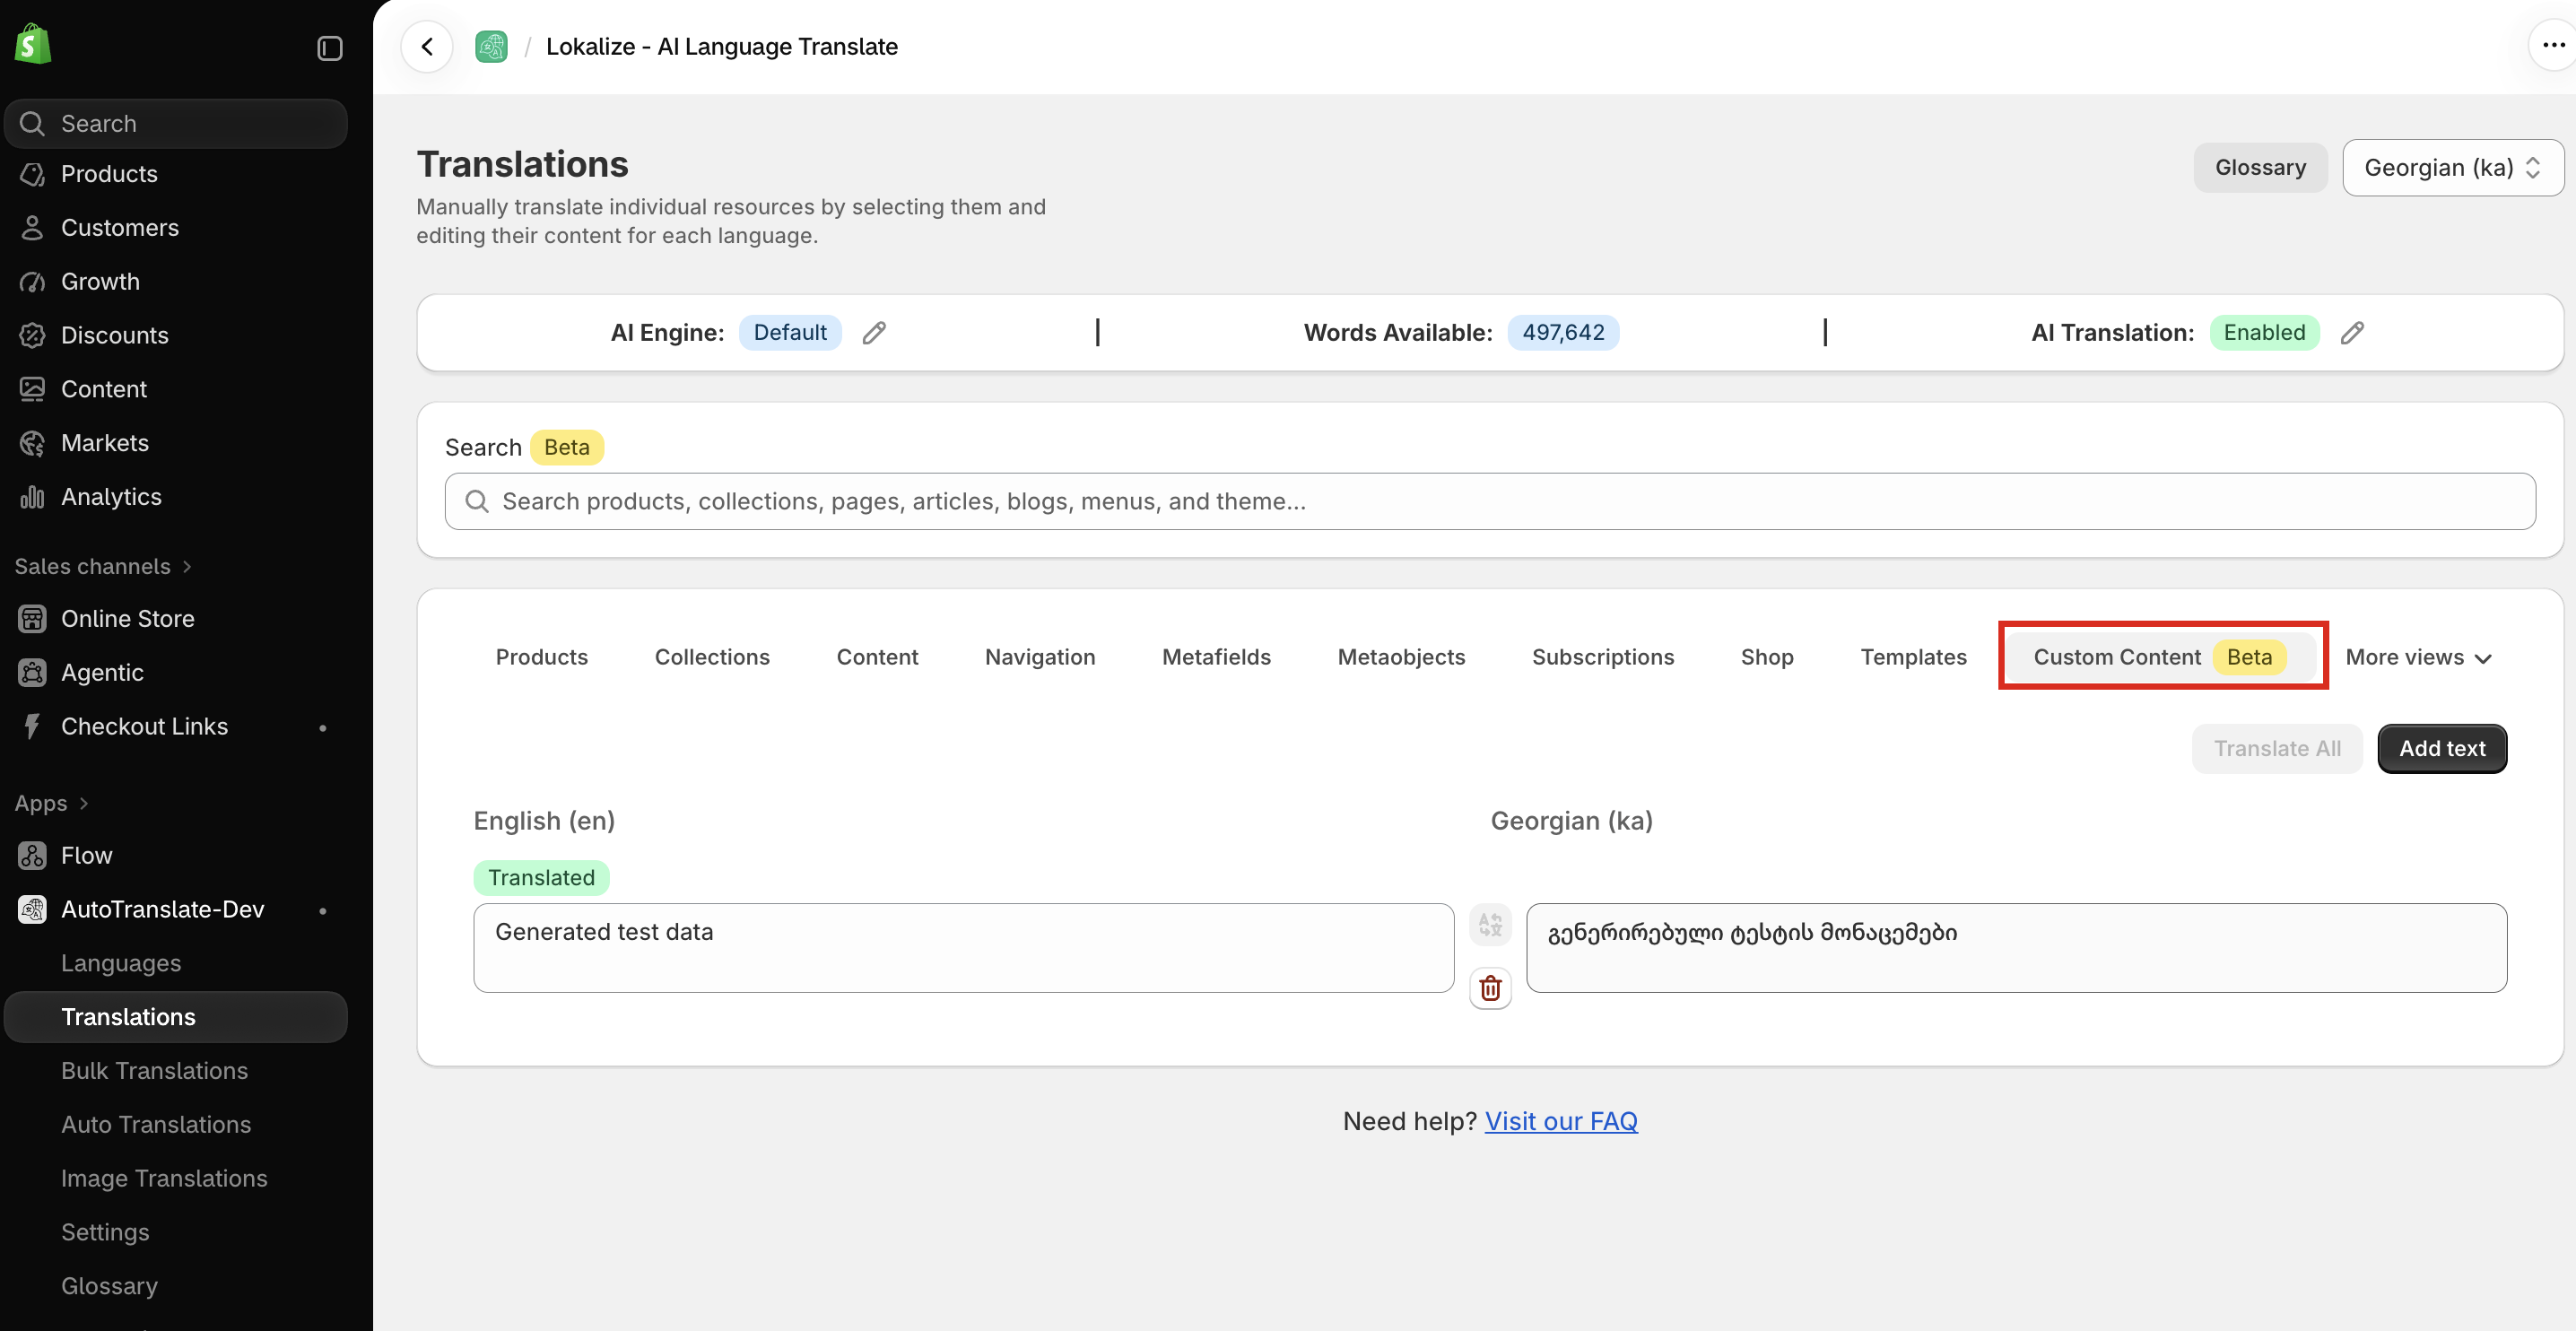Click the Flow app icon
The image size is (2576, 1331).
pos(32,856)
